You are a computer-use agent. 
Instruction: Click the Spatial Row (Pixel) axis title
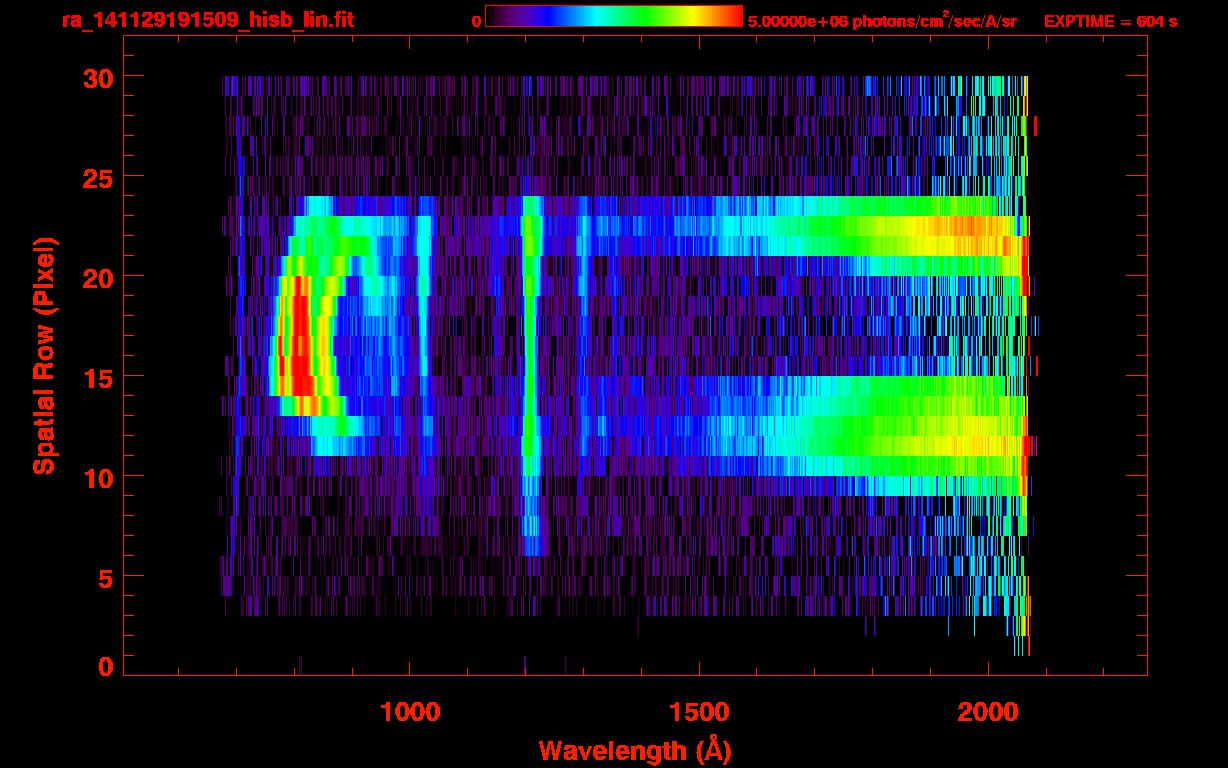pos(44,356)
